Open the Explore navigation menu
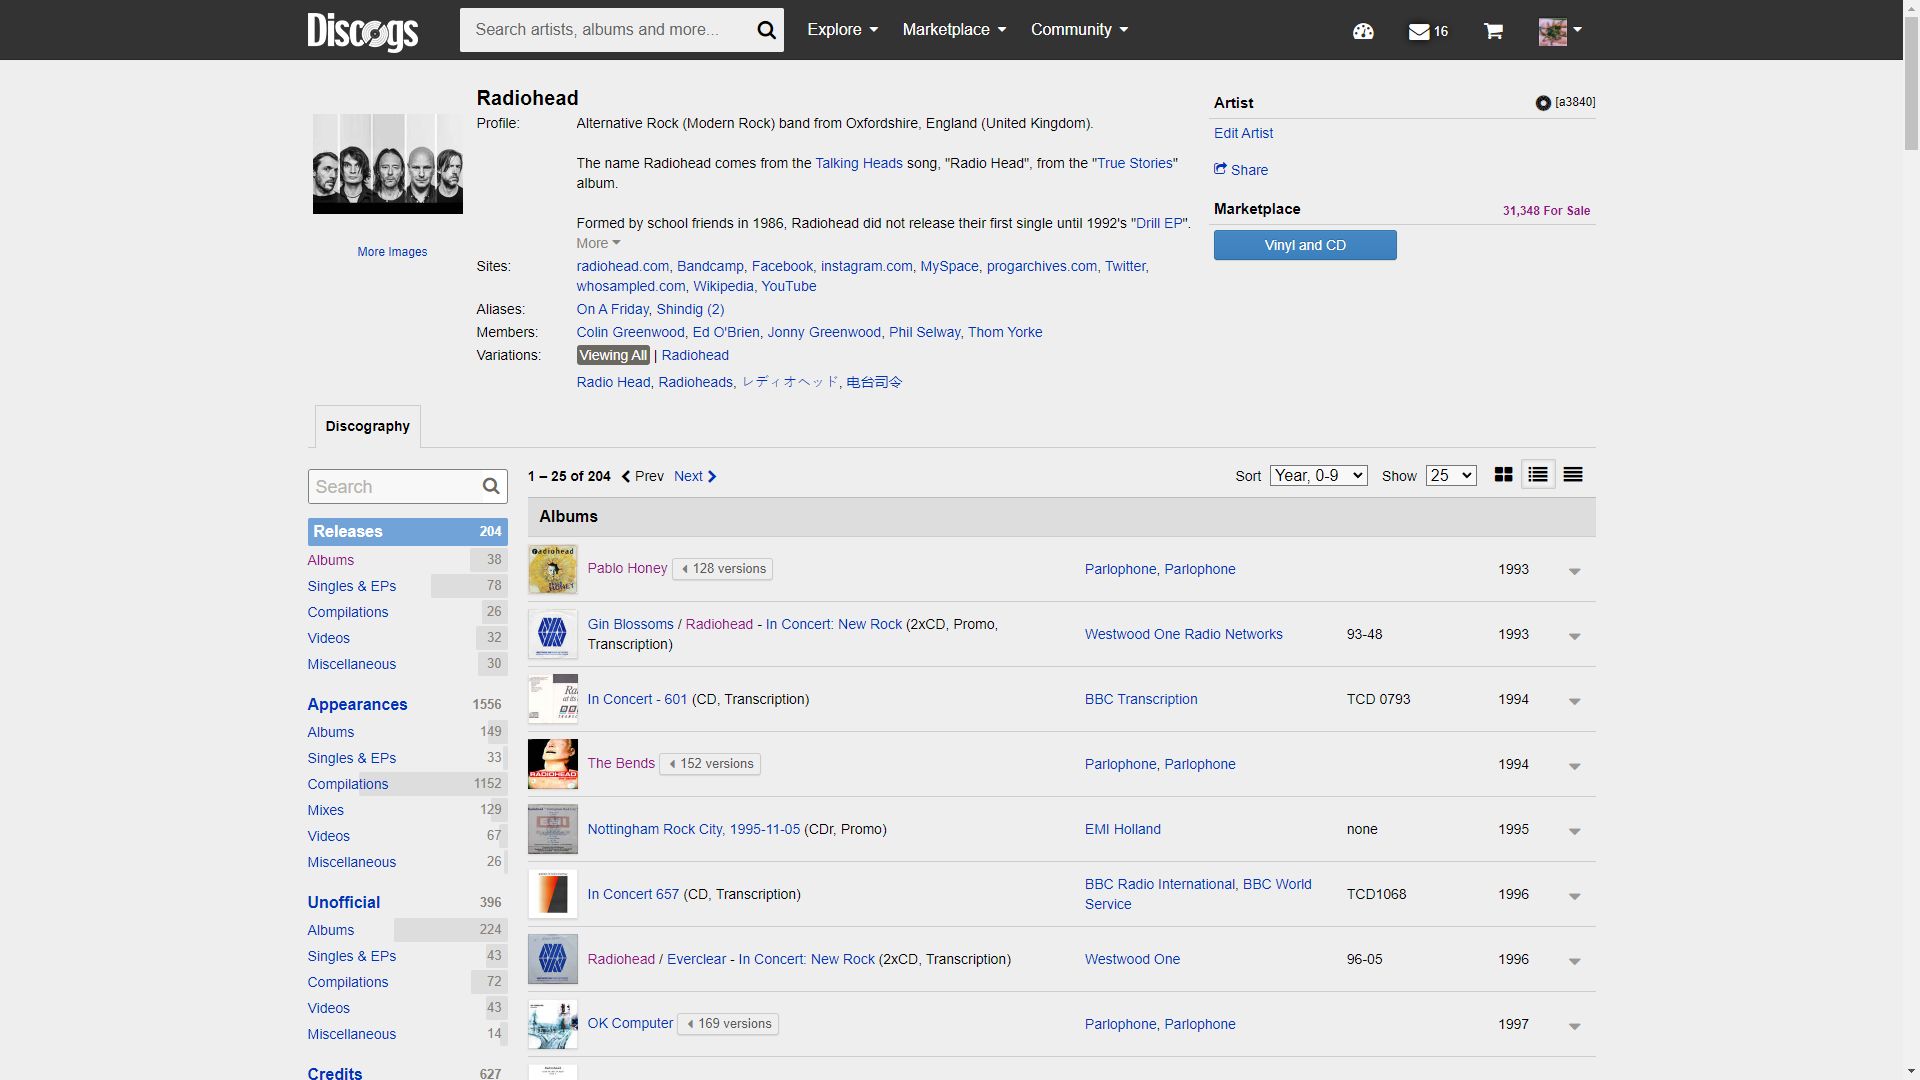 tap(840, 29)
